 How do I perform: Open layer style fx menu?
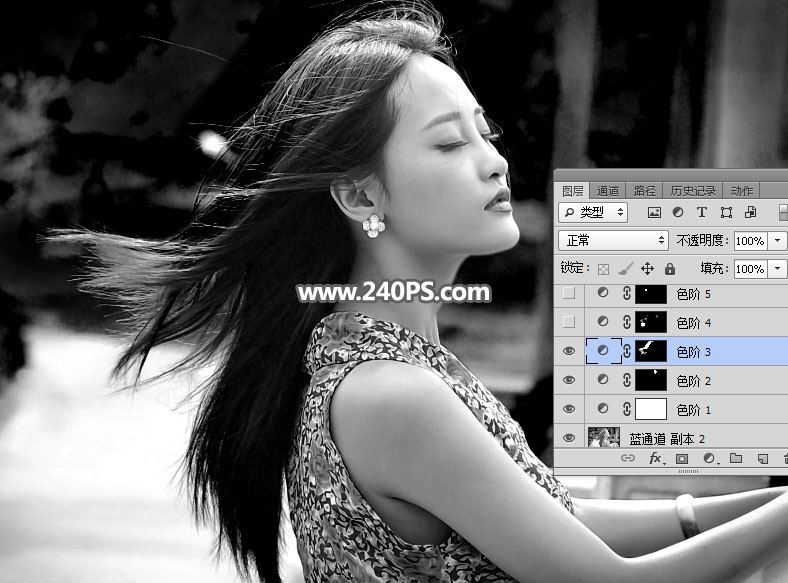pyautogui.click(x=655, y=458)
